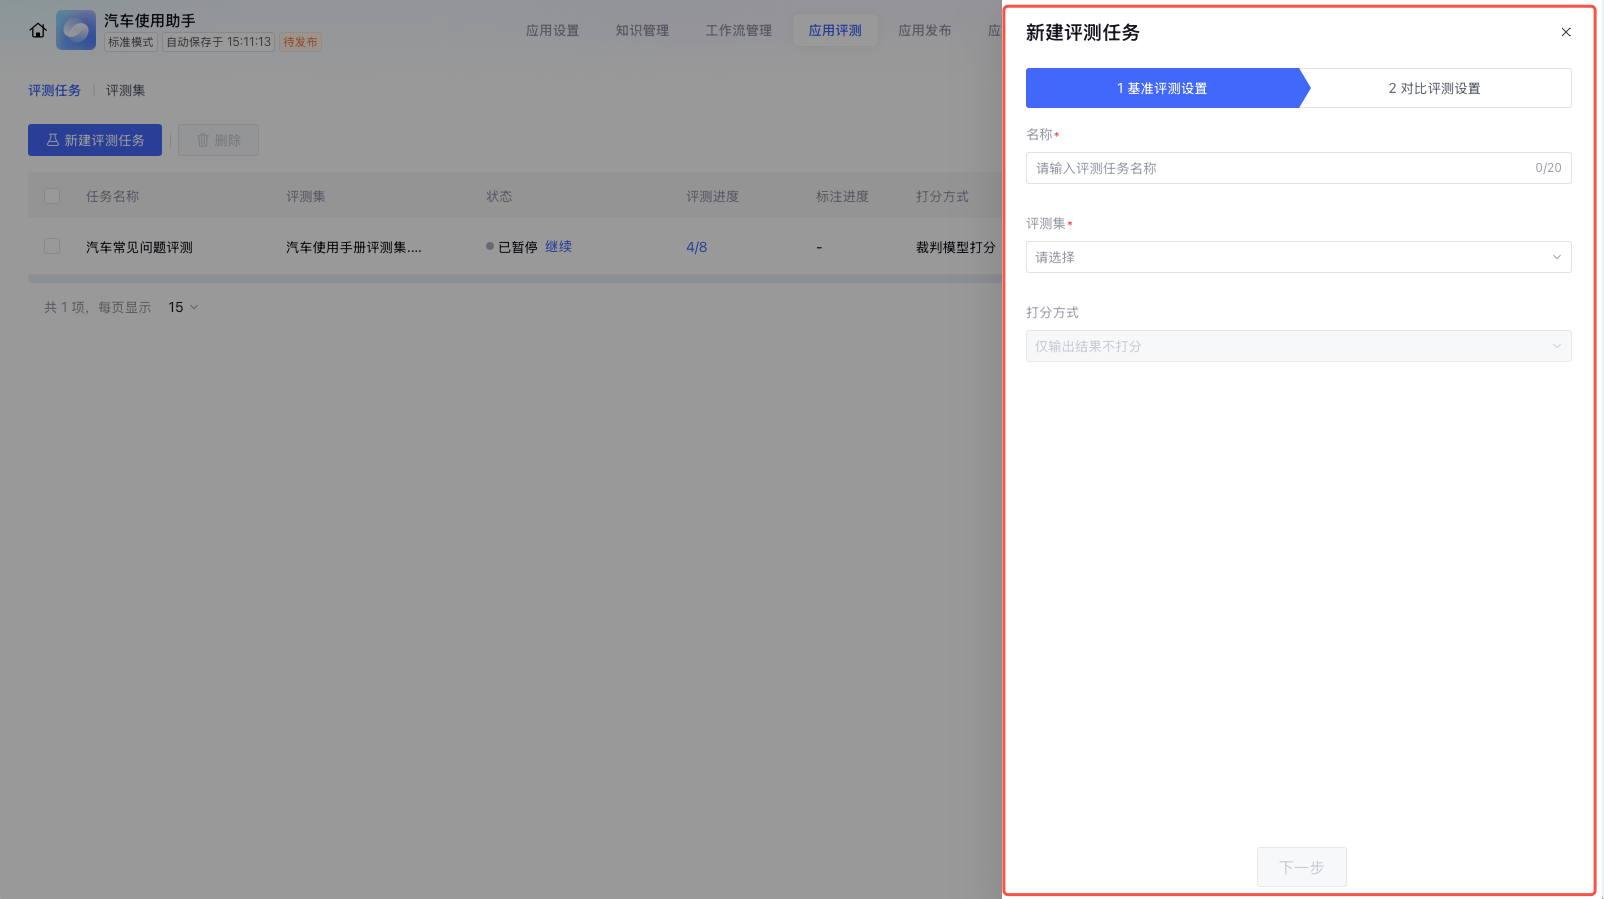1604x899 pixels.
Task: Go to the 应用发布 tab
Action: click(924, 30)
